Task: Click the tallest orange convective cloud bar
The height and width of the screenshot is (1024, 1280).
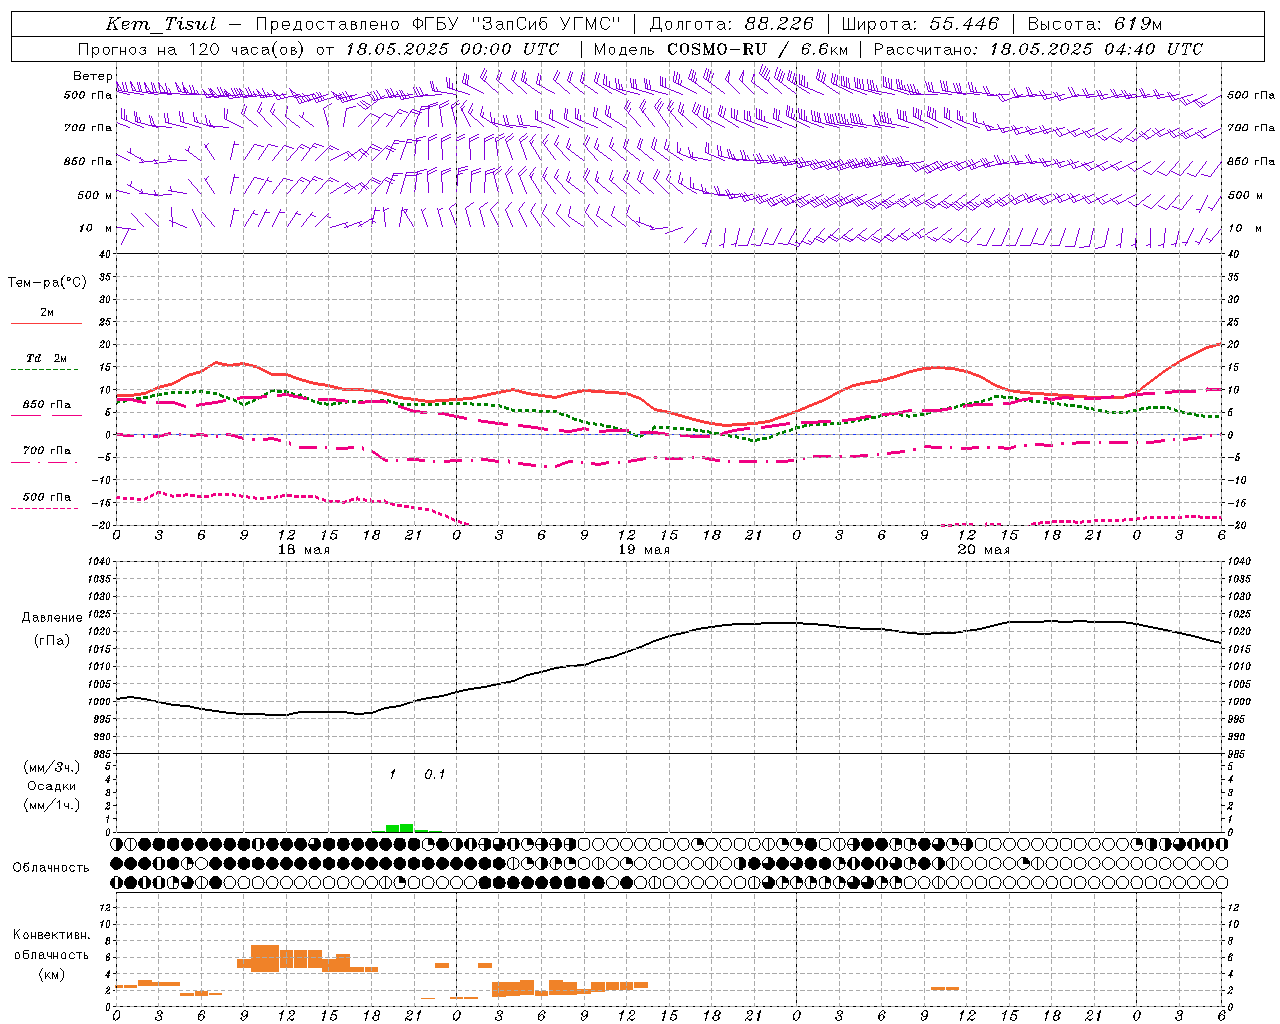Action: point(265,958)
